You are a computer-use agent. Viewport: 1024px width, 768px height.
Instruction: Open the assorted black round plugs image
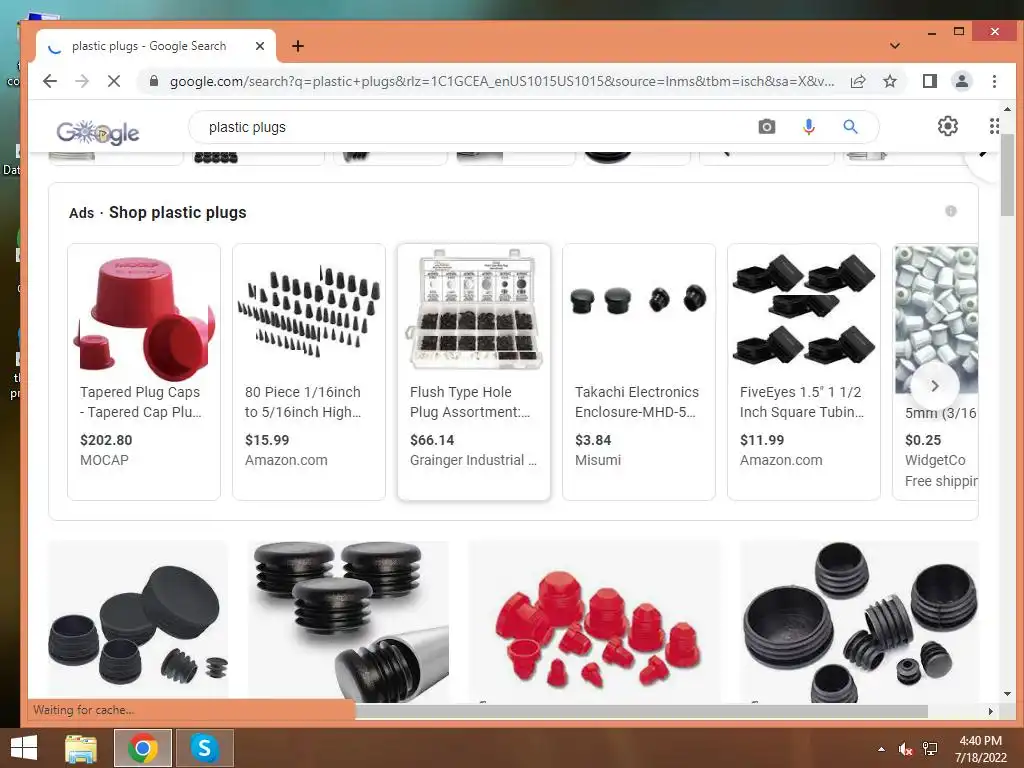tap(859, 620)
